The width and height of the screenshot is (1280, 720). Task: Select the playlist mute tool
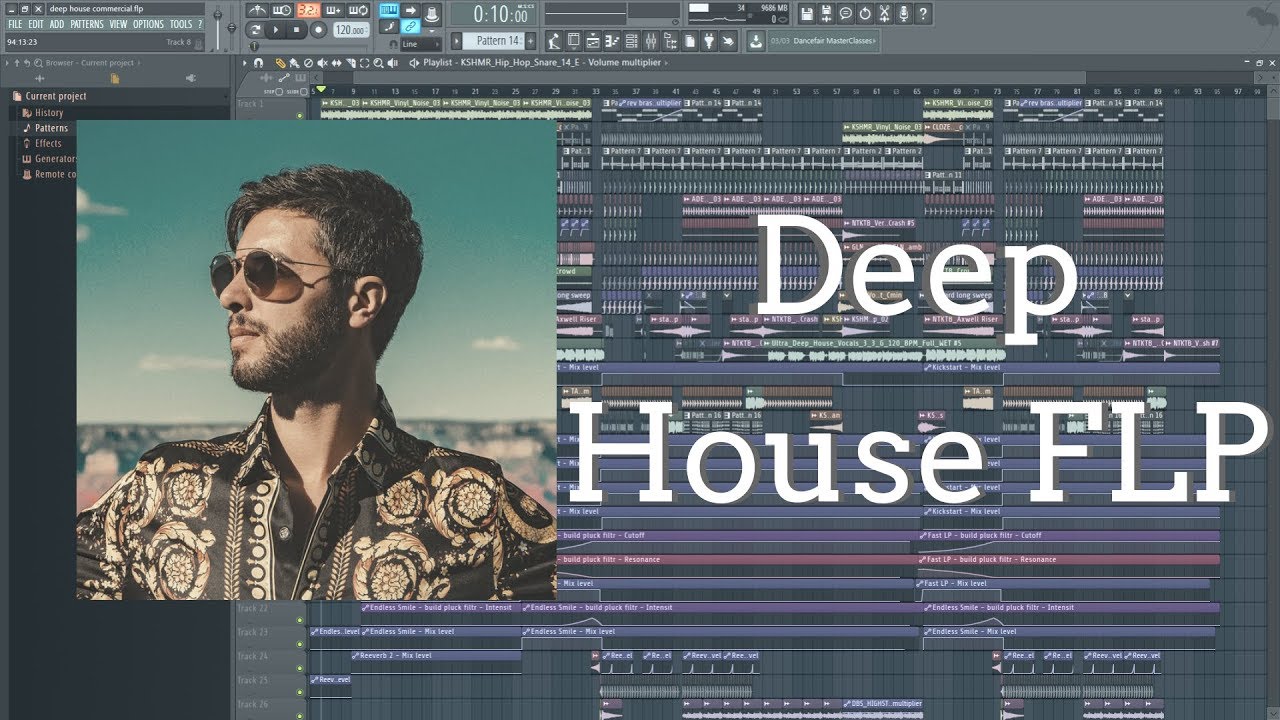(323, 63)
